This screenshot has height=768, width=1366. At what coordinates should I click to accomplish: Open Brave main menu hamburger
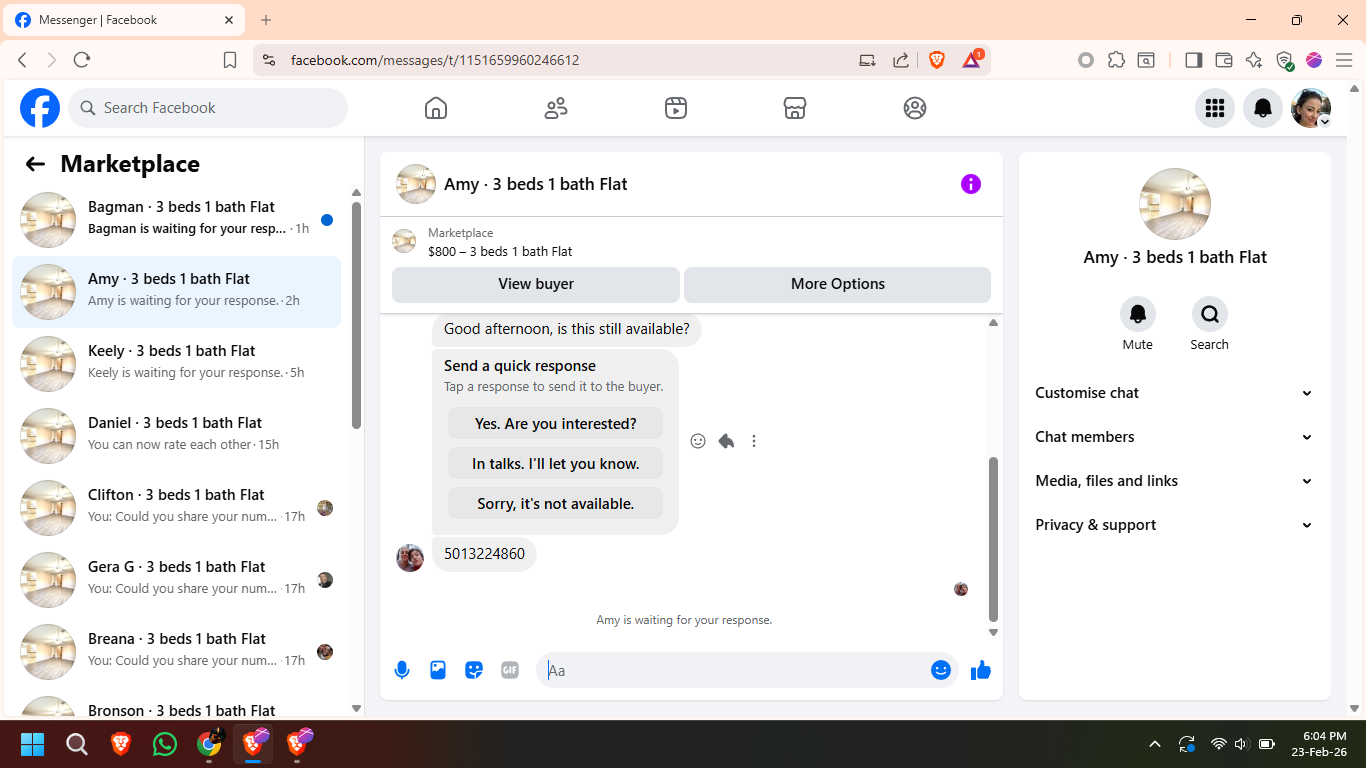[x=1344, y=60]
